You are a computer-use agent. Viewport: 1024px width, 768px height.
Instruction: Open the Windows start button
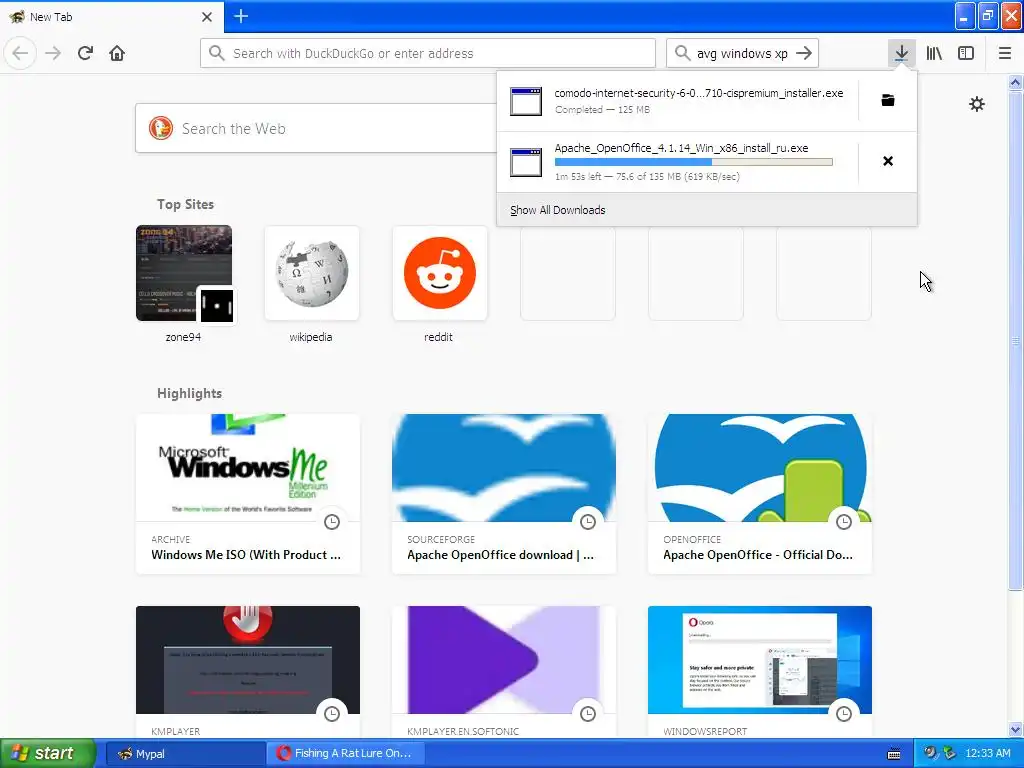[x=48, y=753]
